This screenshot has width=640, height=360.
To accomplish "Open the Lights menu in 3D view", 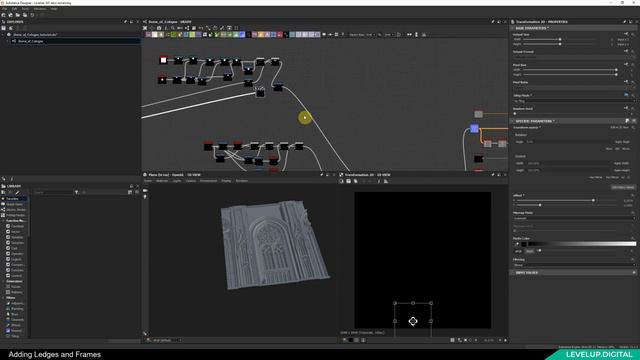I will coord(177,181).
